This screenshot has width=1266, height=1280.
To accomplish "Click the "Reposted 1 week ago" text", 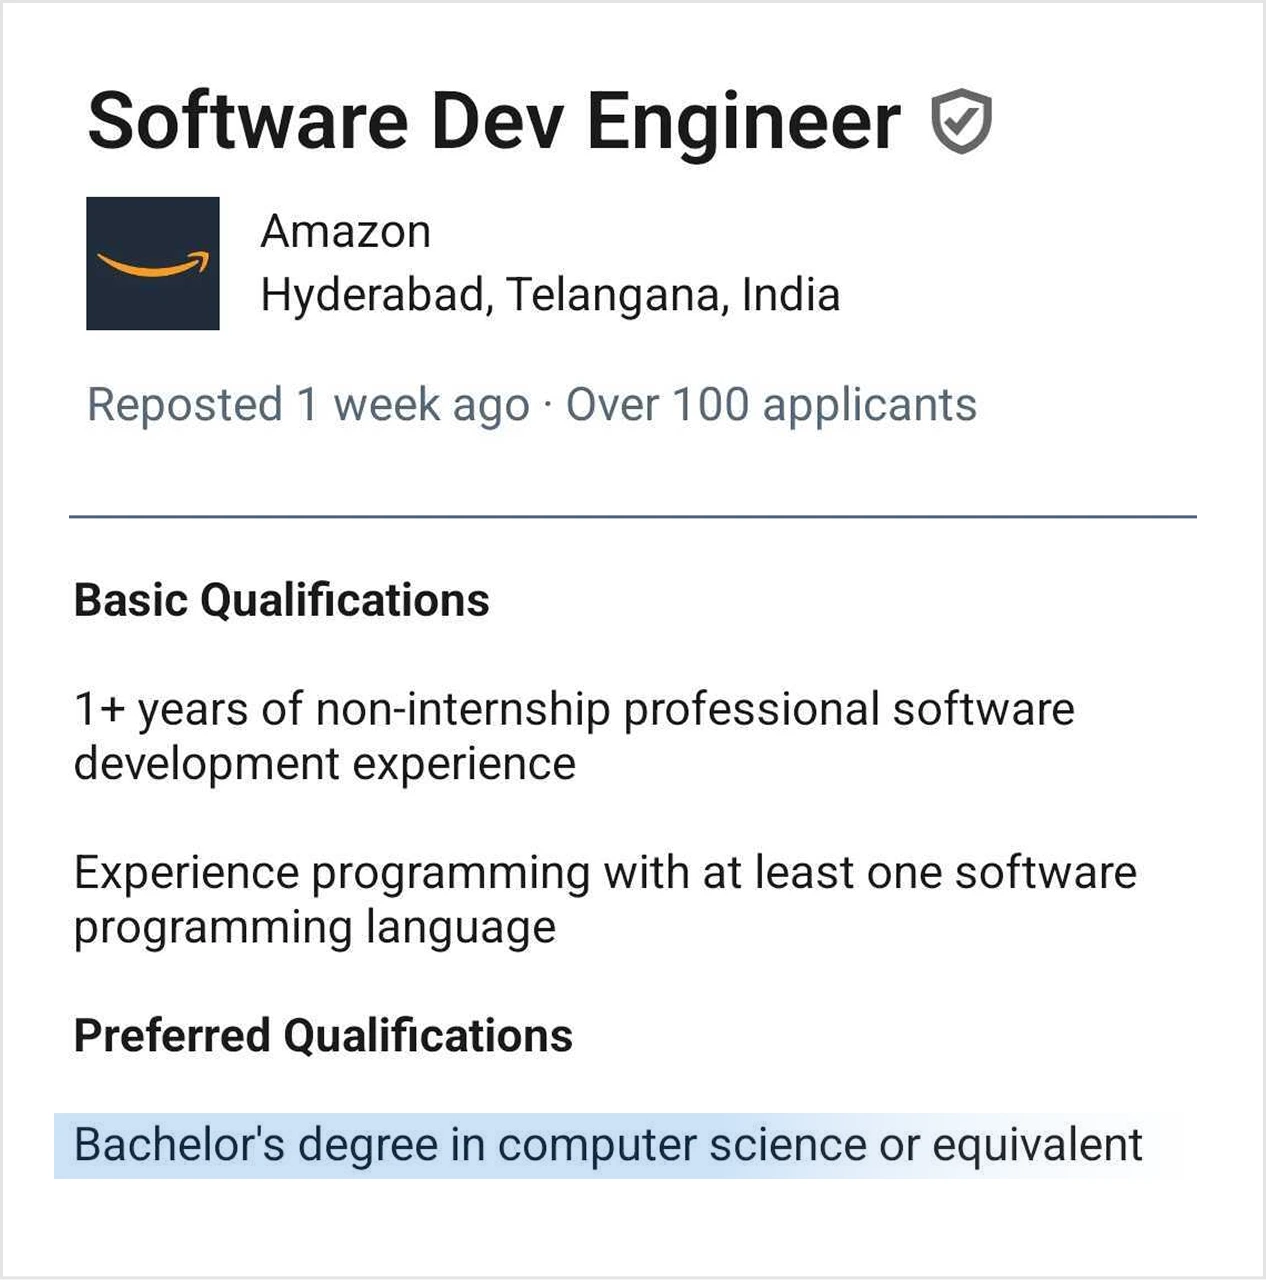I will tap(308, 405).
